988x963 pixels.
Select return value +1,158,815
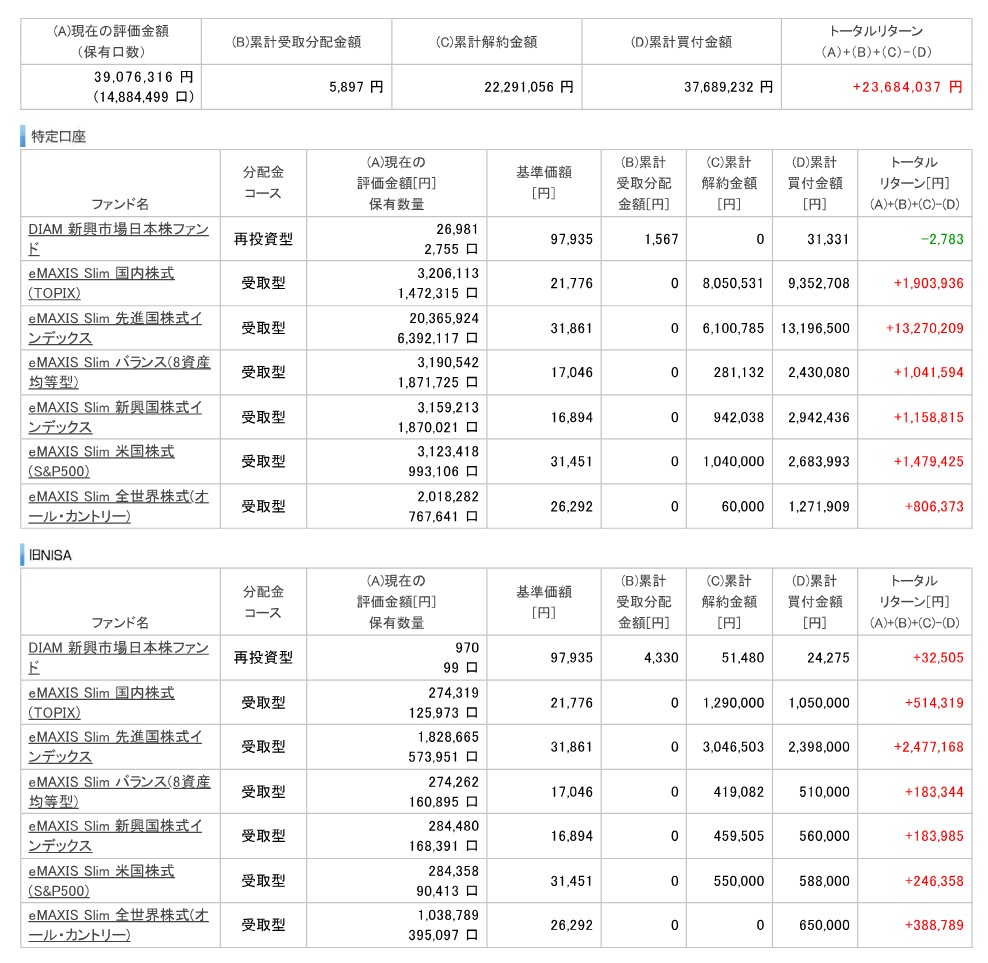tap(929, 417)
